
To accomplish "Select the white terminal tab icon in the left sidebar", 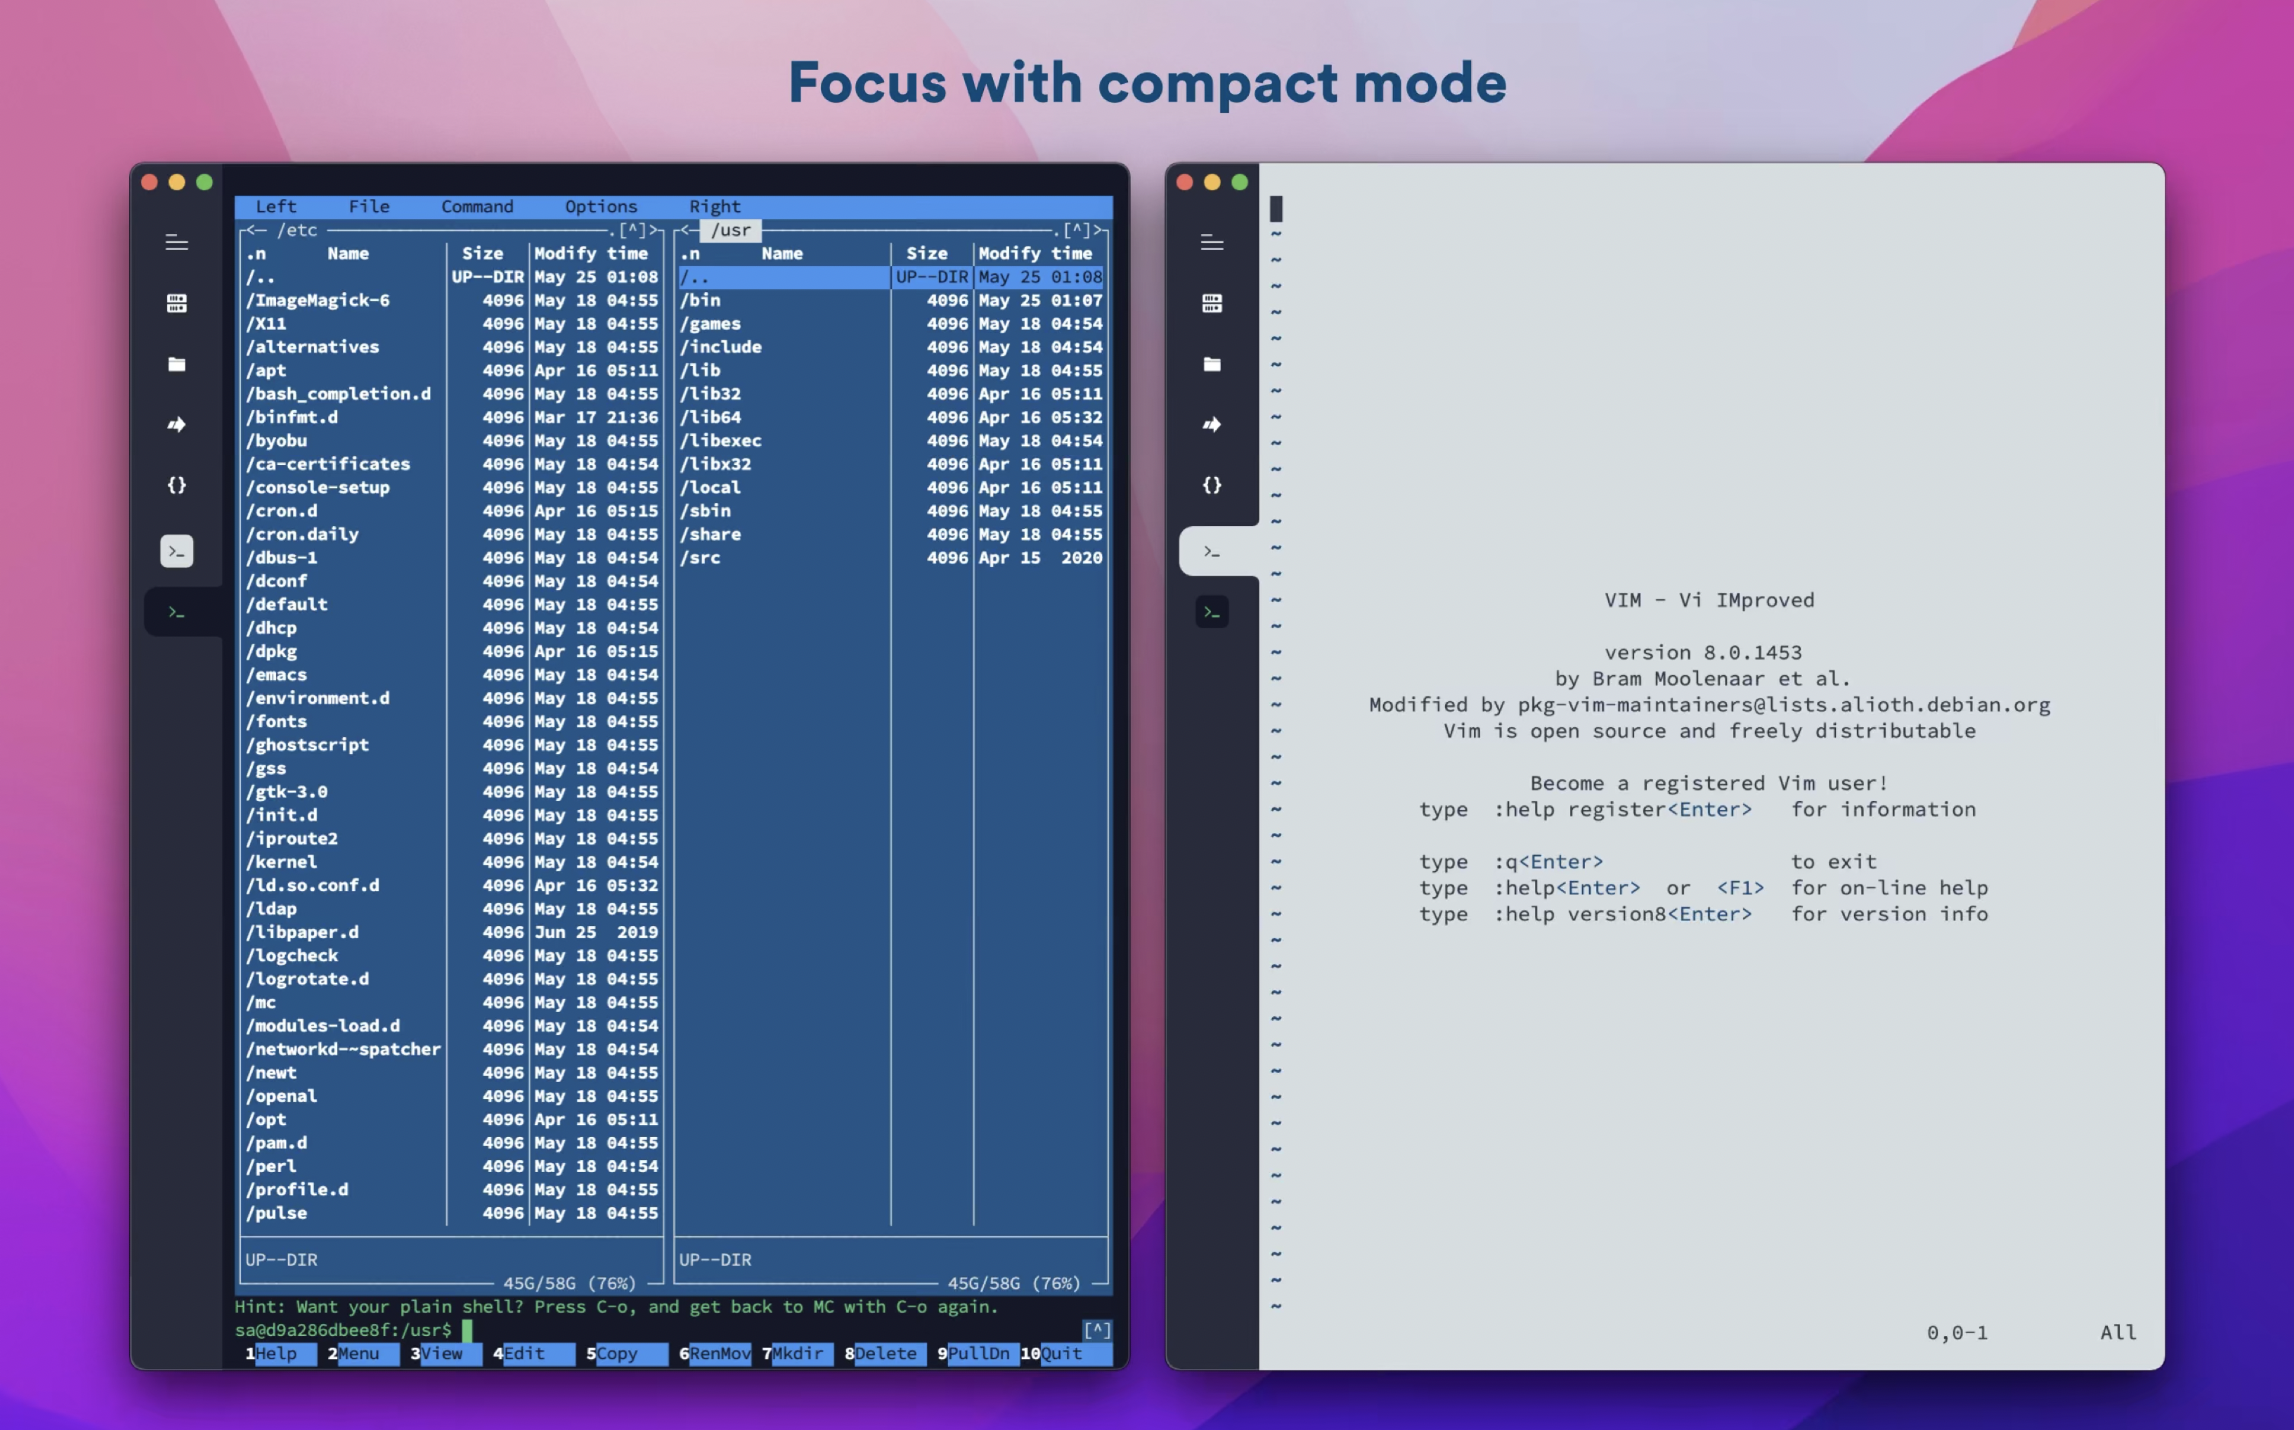I will (176, 551).
